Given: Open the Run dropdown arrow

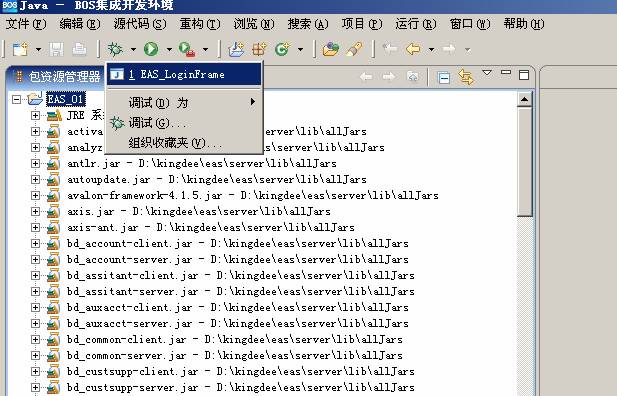Looking at the screenshot, I should click(169, 50).
